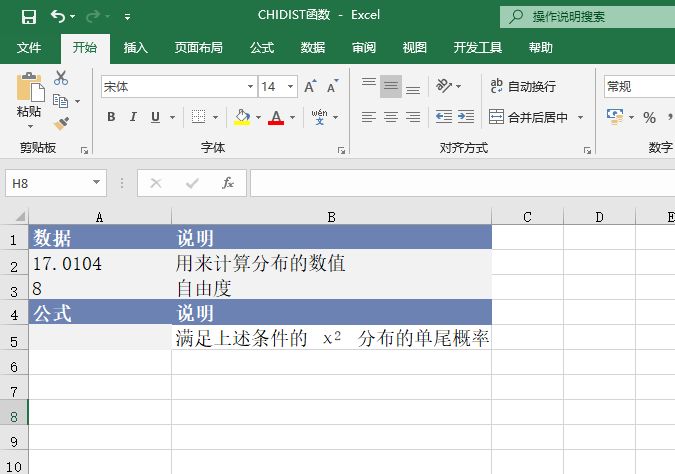
Task: Click the Increase Font Size icon
Action: point(309,87)
